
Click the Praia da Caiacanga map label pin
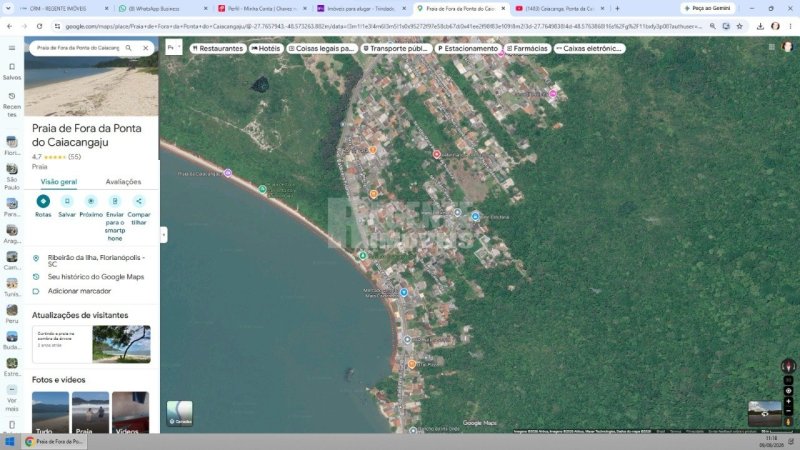(228, 173)
